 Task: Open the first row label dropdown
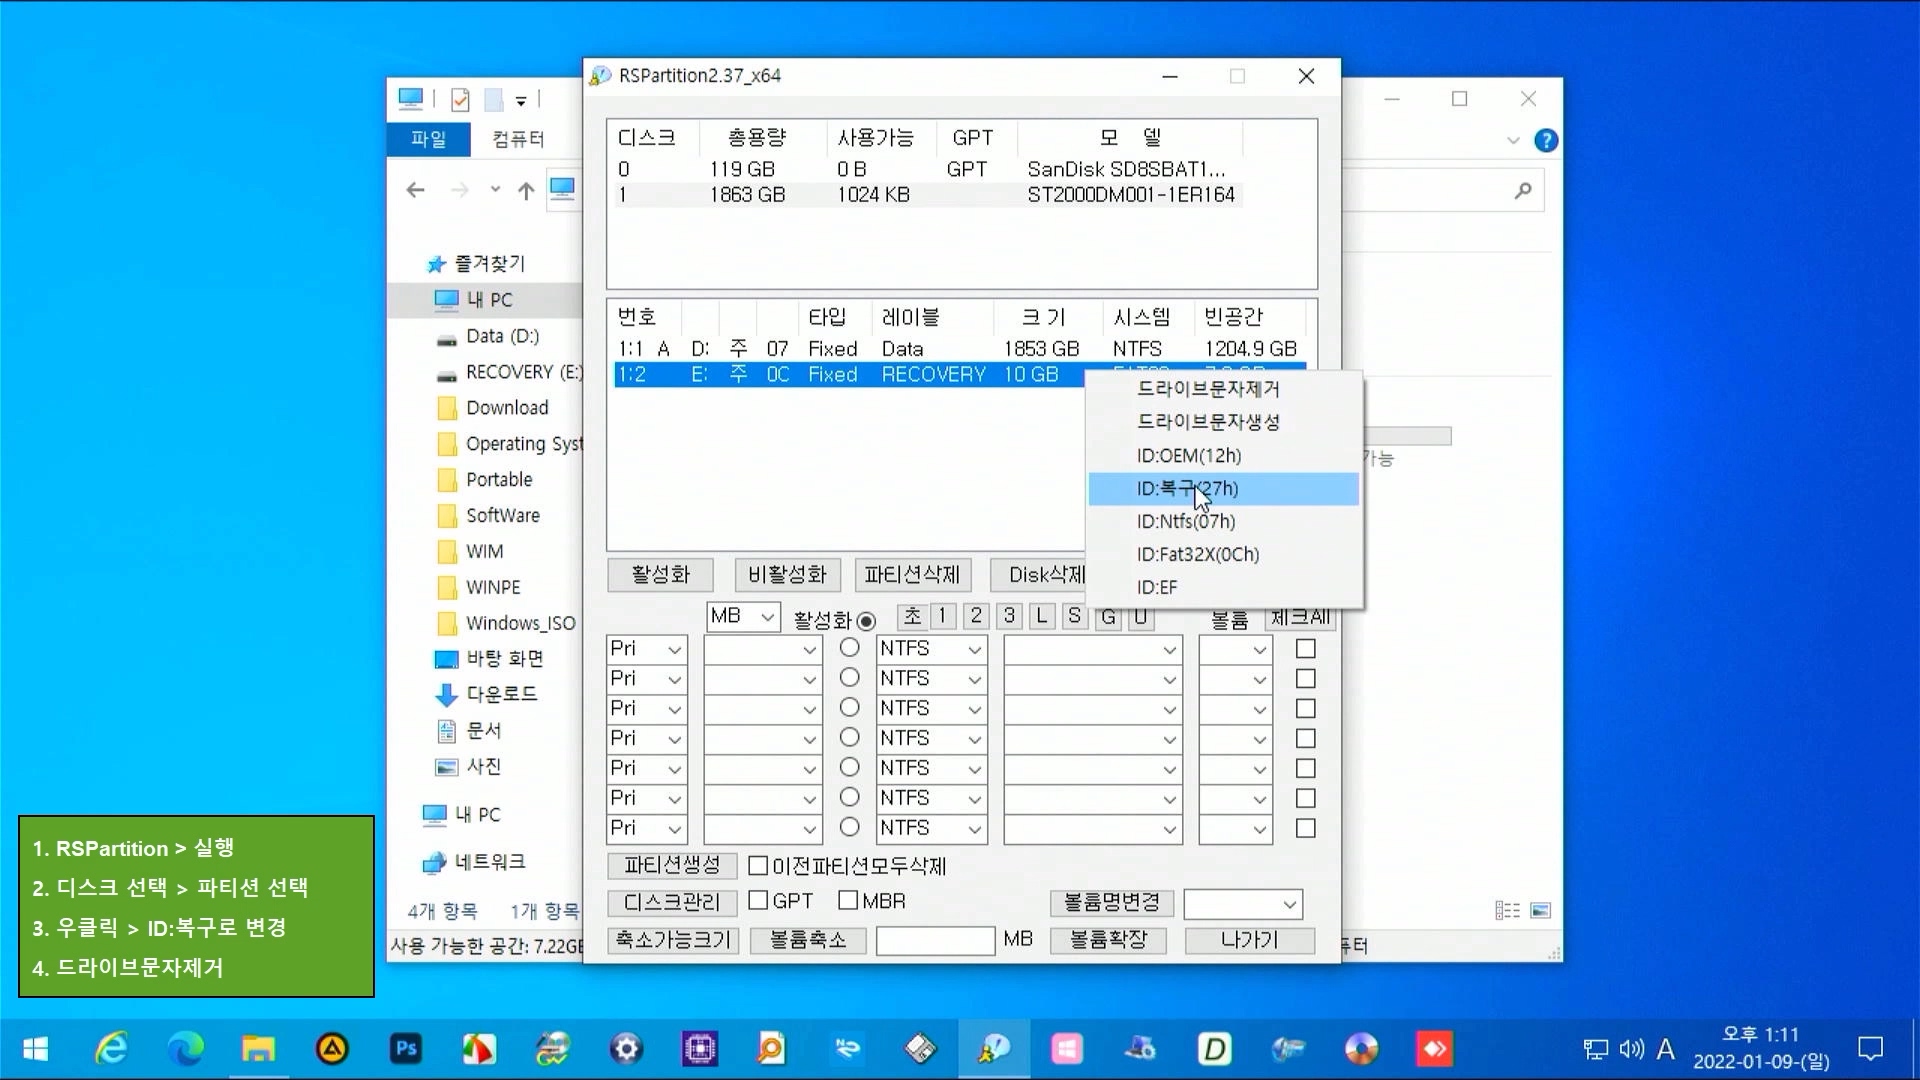[x=1093, y=649]
